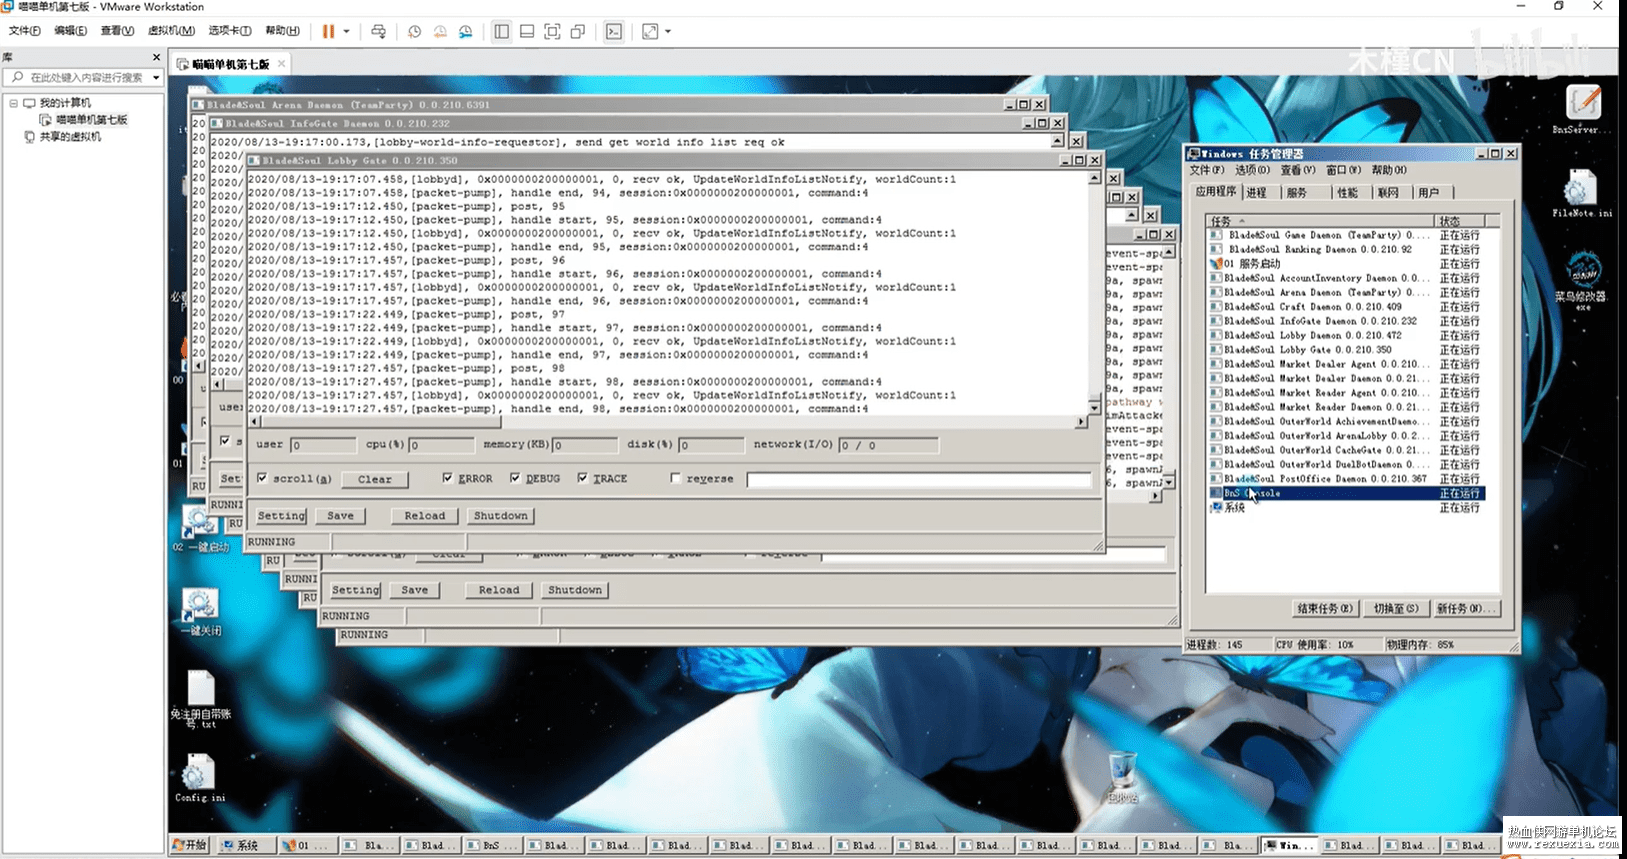
Task: Click the Save button in Lobby Gate
Action: pos(340,516)
